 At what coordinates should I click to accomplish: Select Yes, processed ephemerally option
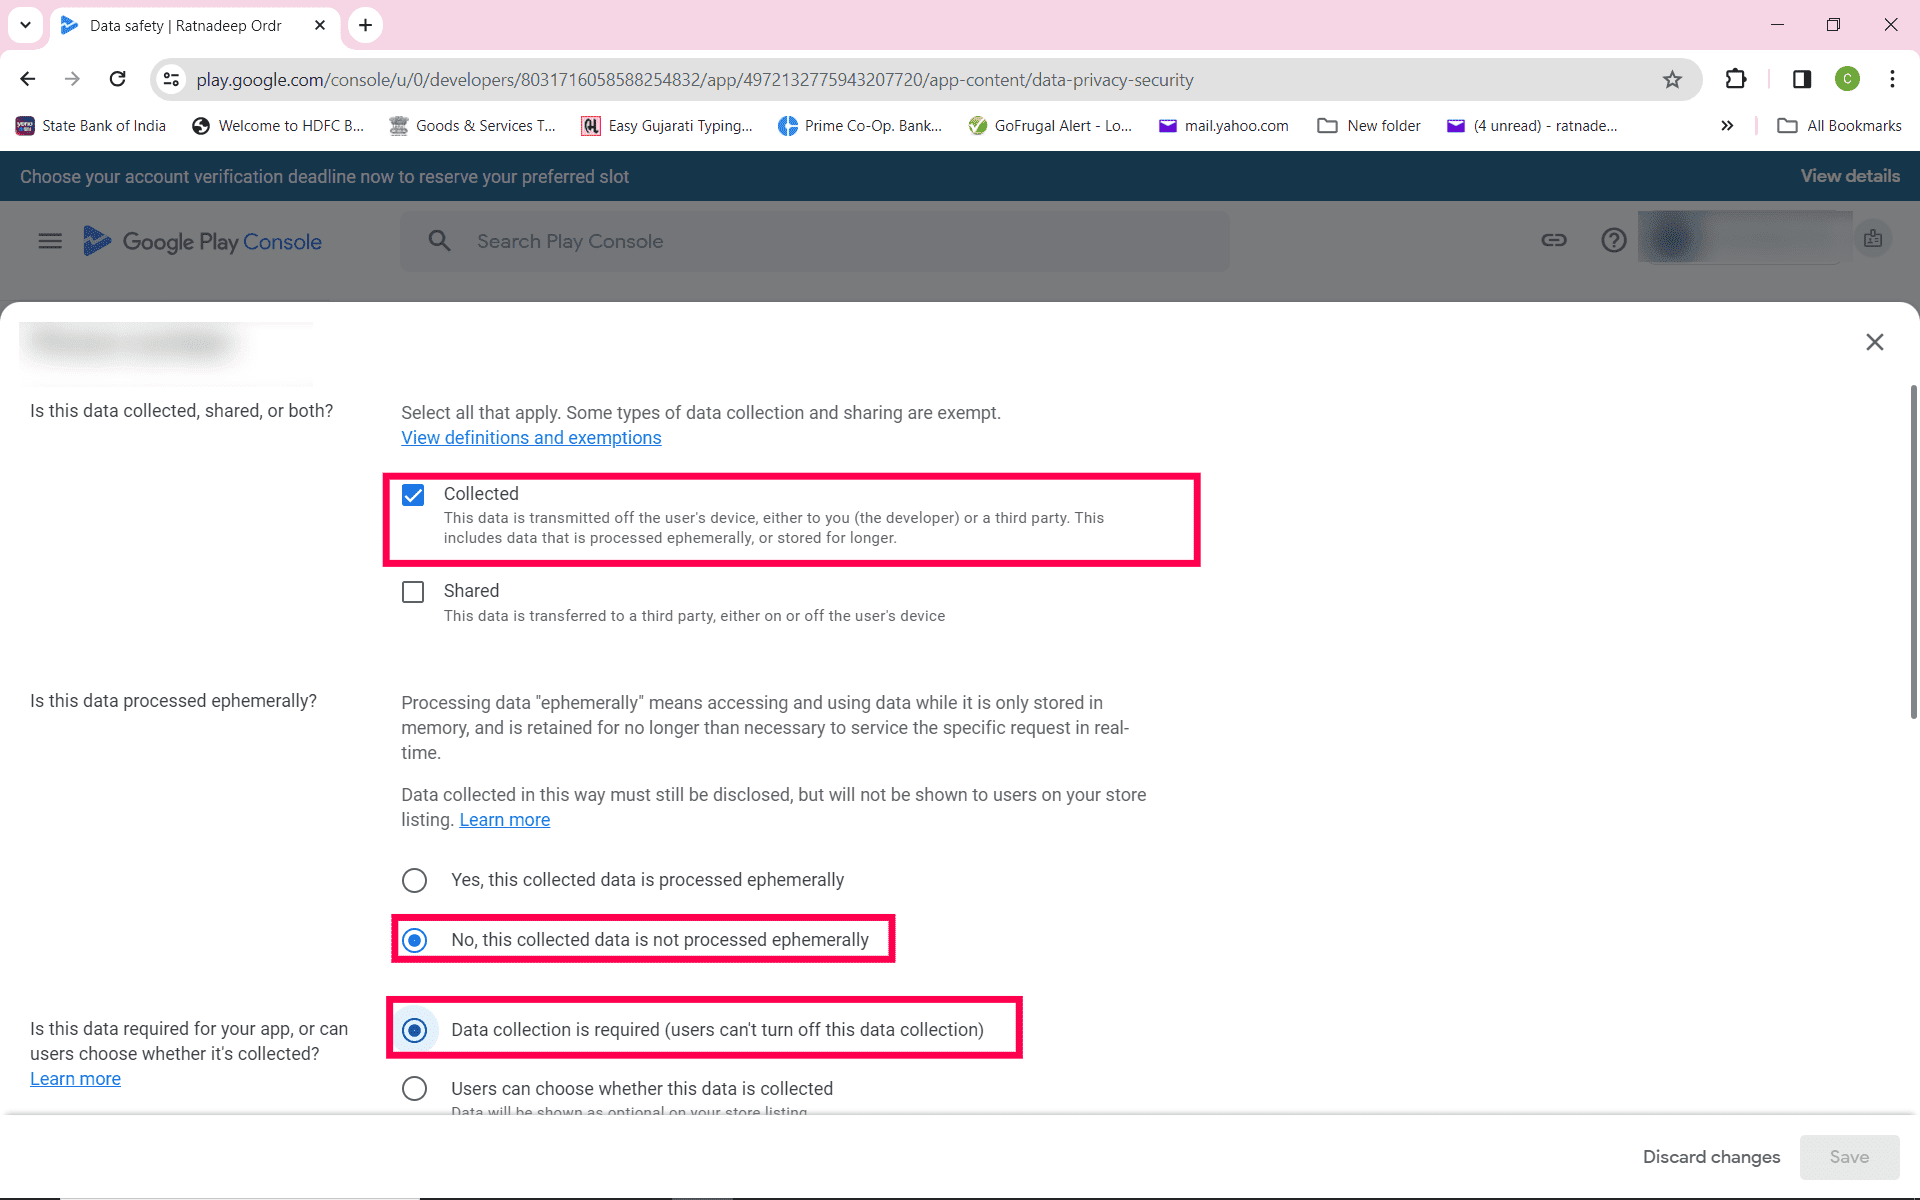(414, 880)
